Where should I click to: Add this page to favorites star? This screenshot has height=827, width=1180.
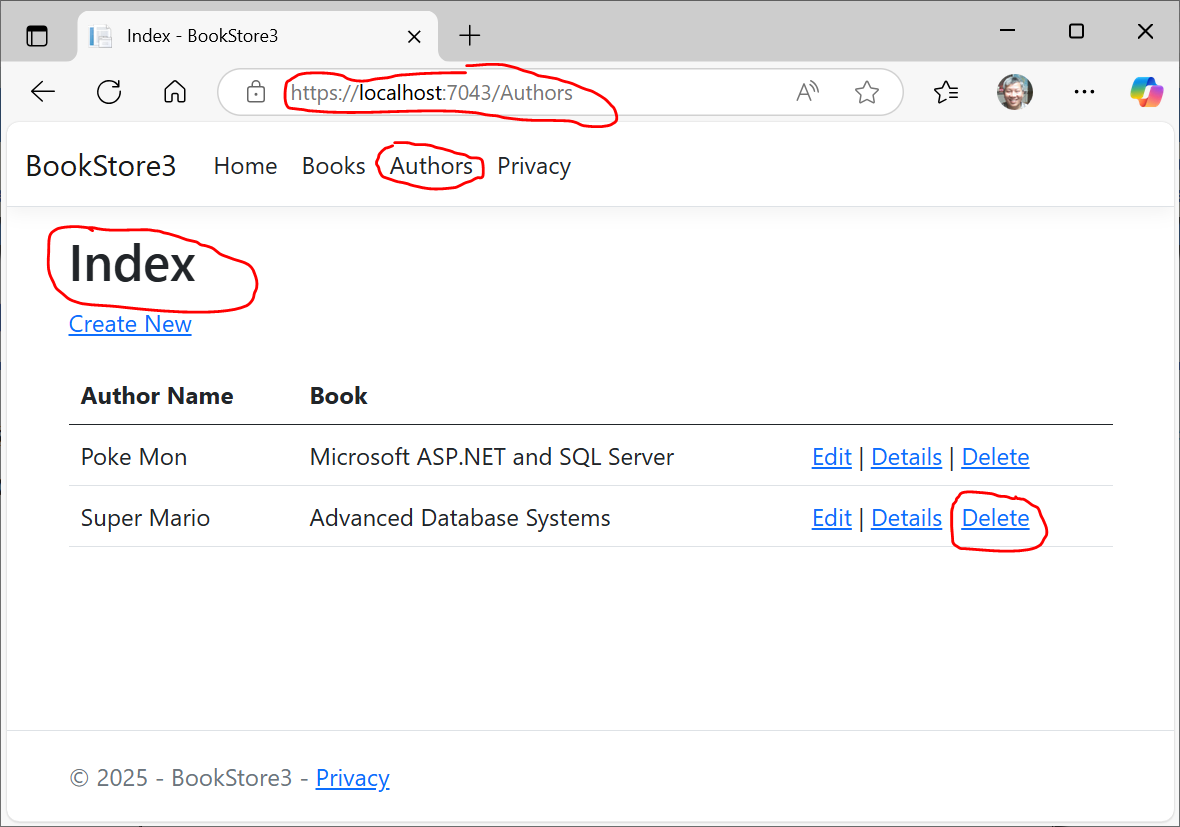(867, 92)
